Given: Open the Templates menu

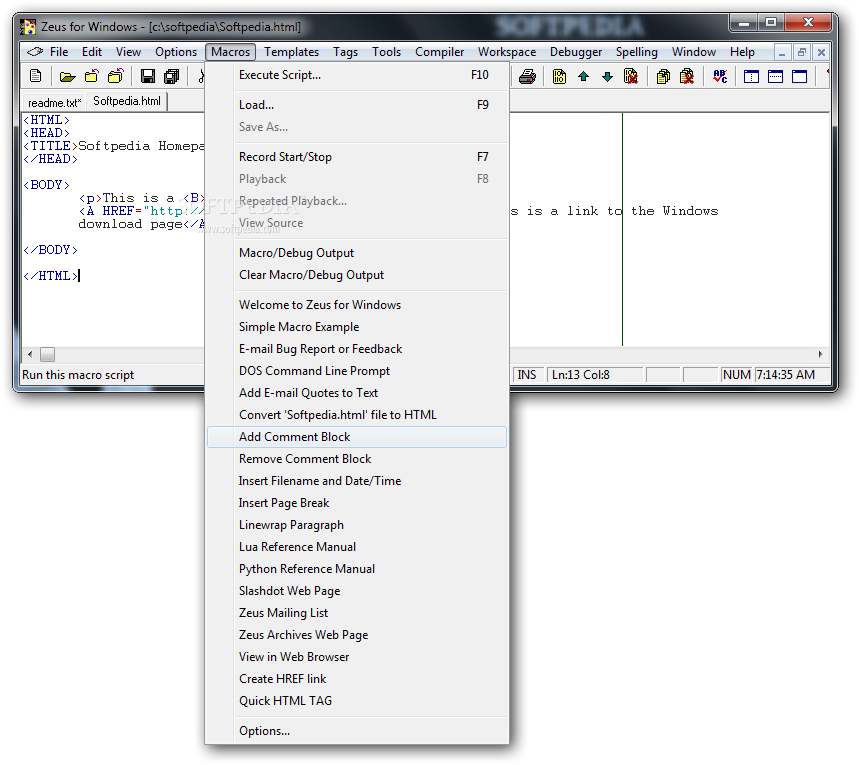Looking at the screenshot, I should click(291, 52).
